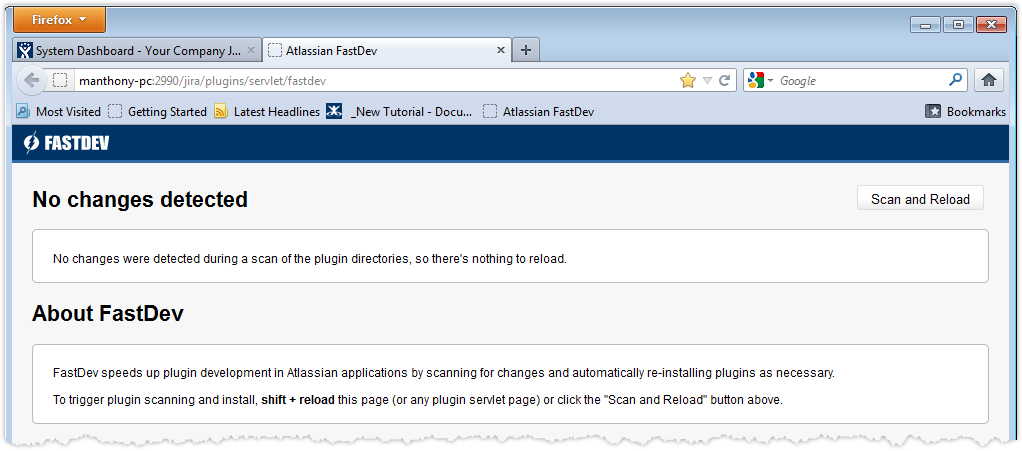Image resolution: width=1022 pixels, height=451 pixels.
Task: Reload the page via refresh icon
Action: click(724, 81)
